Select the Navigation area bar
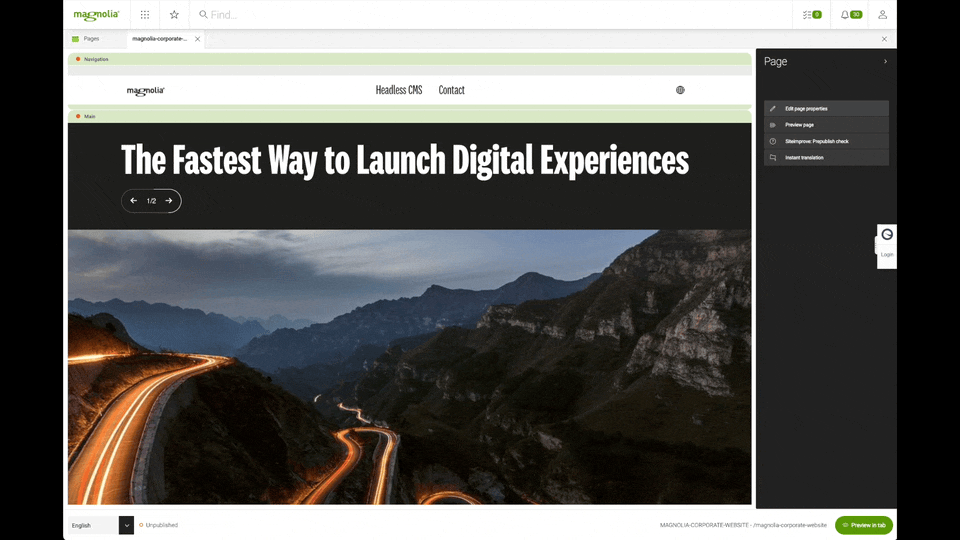The image size is (960, 540). click(409, 59)
